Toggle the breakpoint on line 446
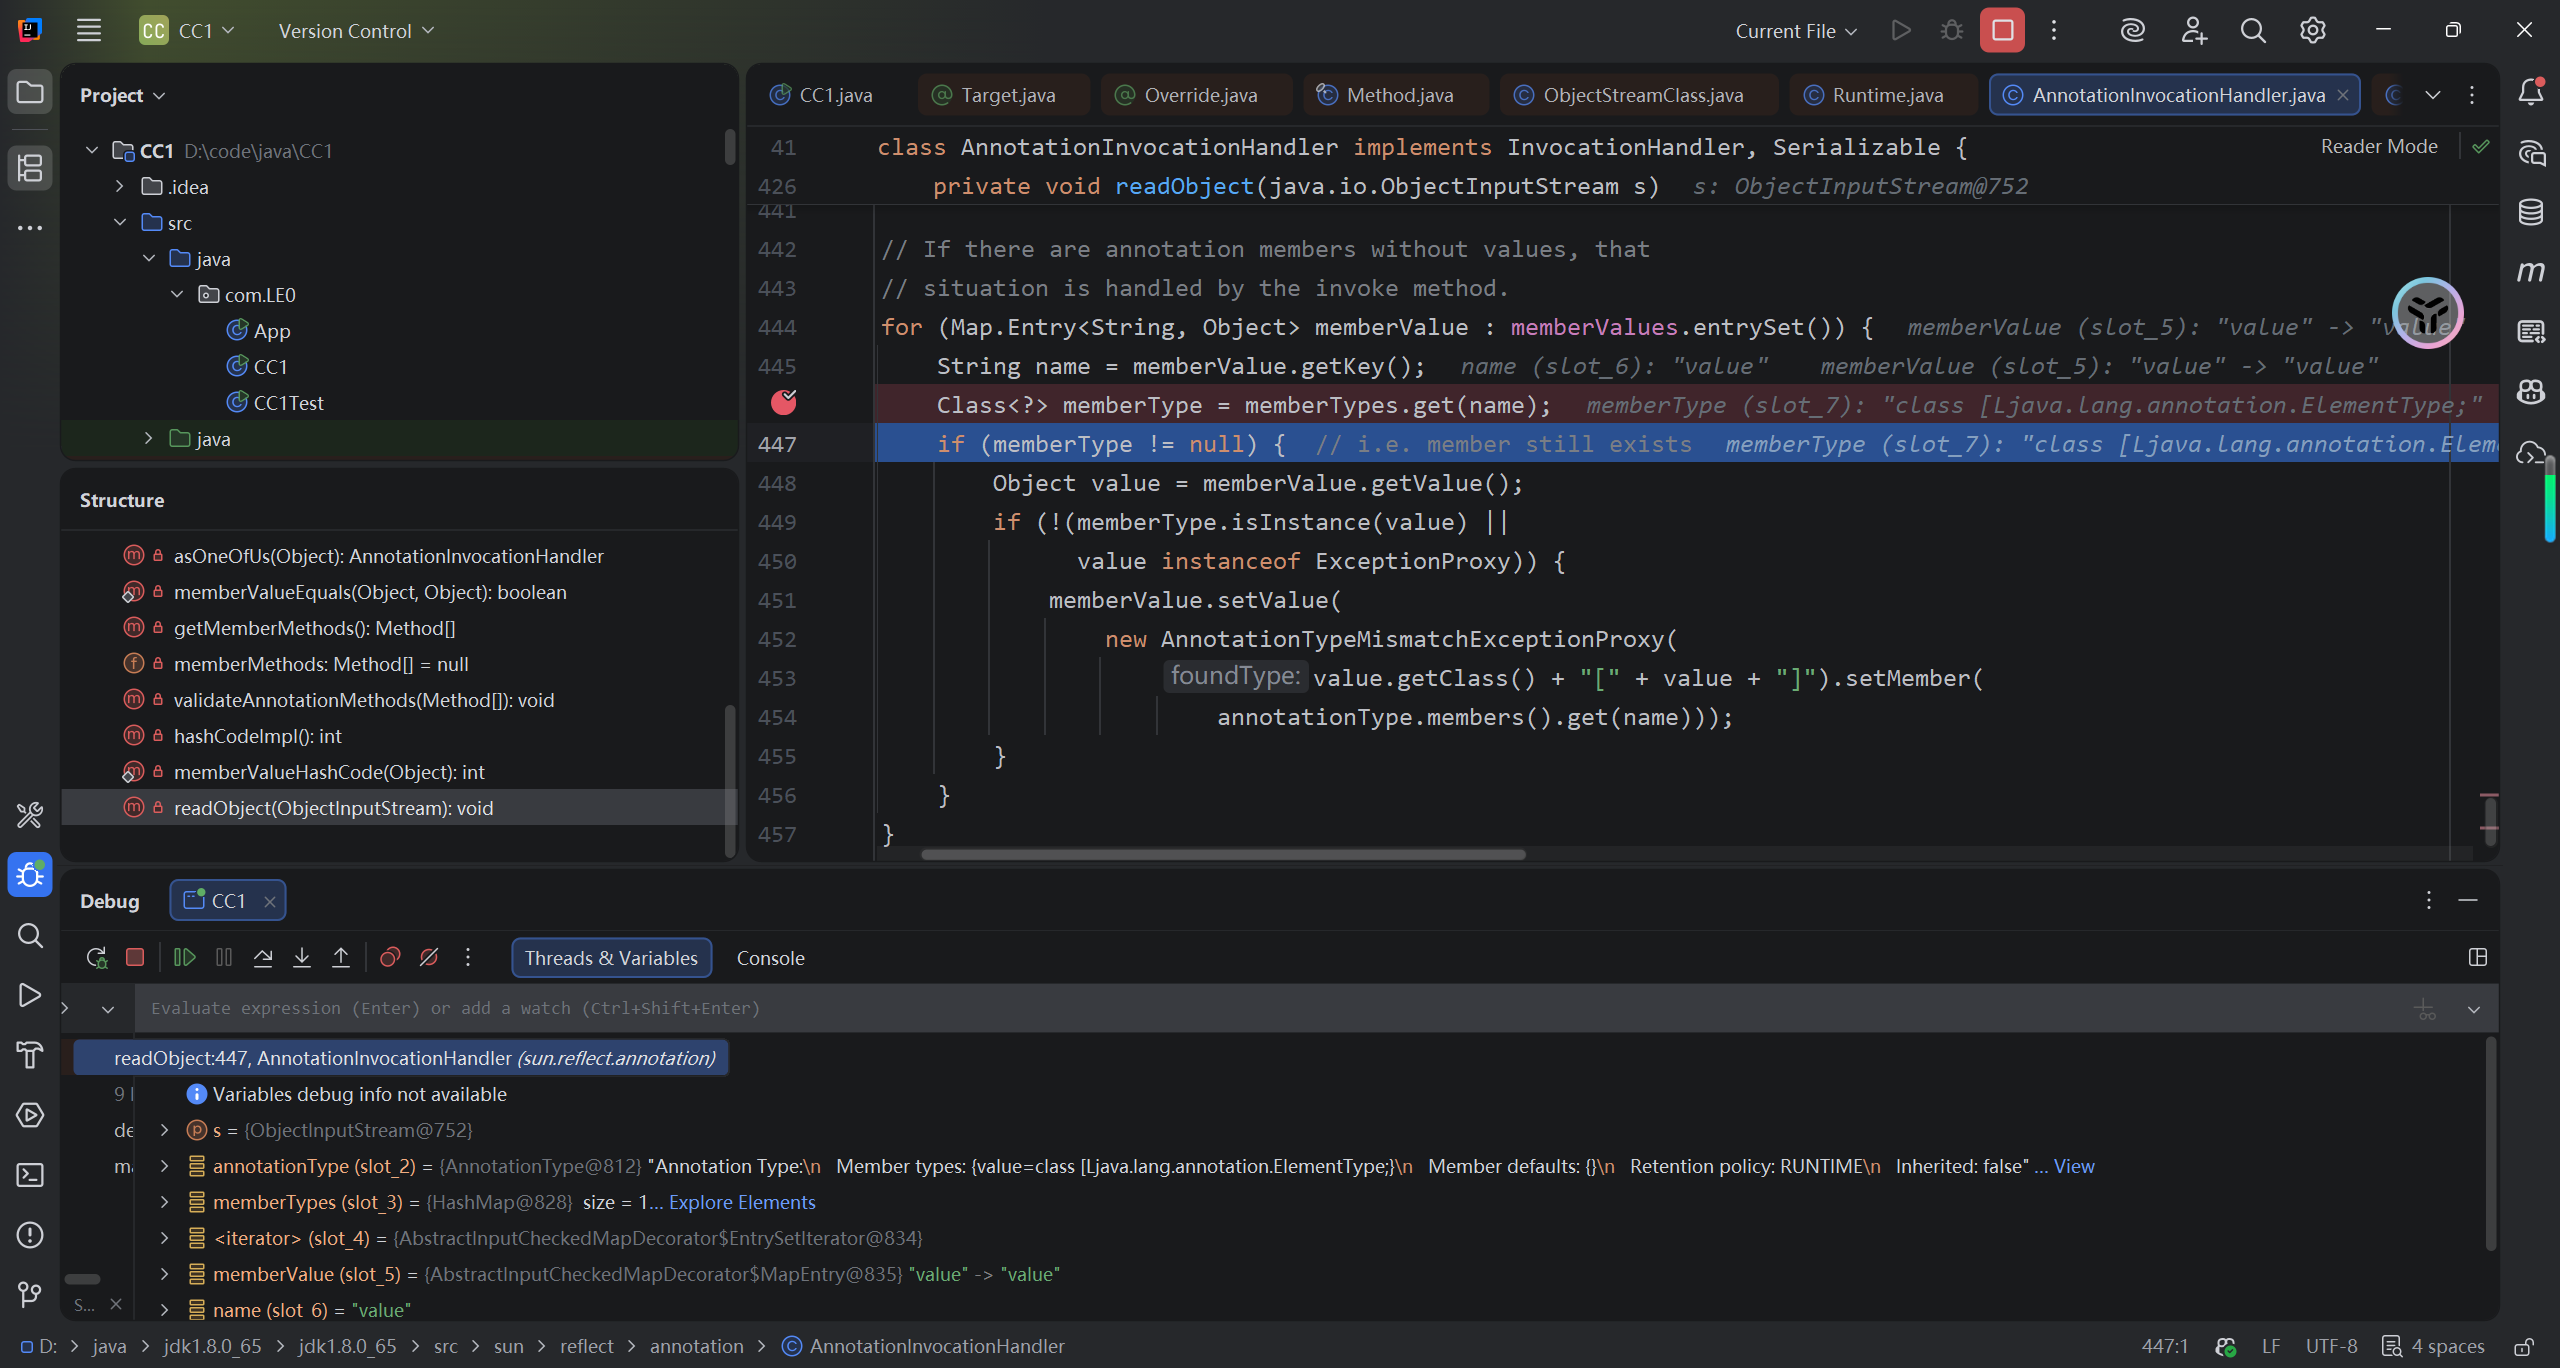This screenshot has width=2560, height=1368. (784, 403)
